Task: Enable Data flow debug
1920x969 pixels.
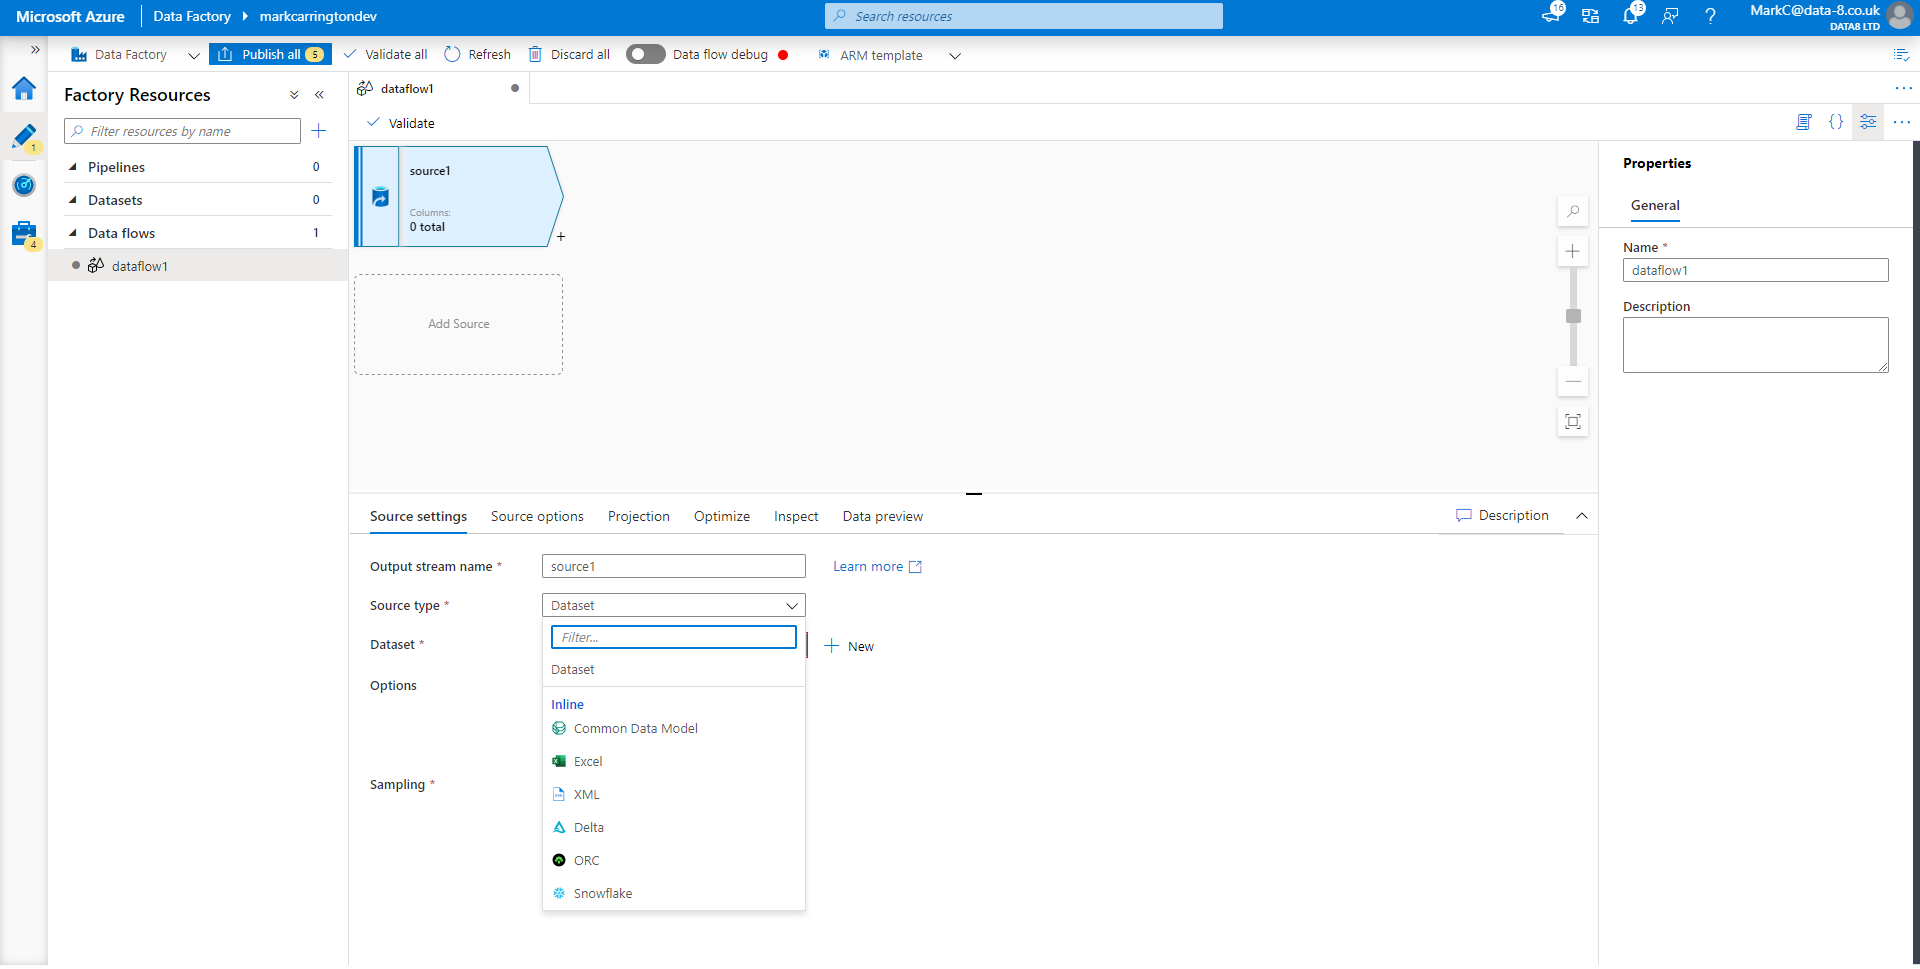Action: [645, 54]
